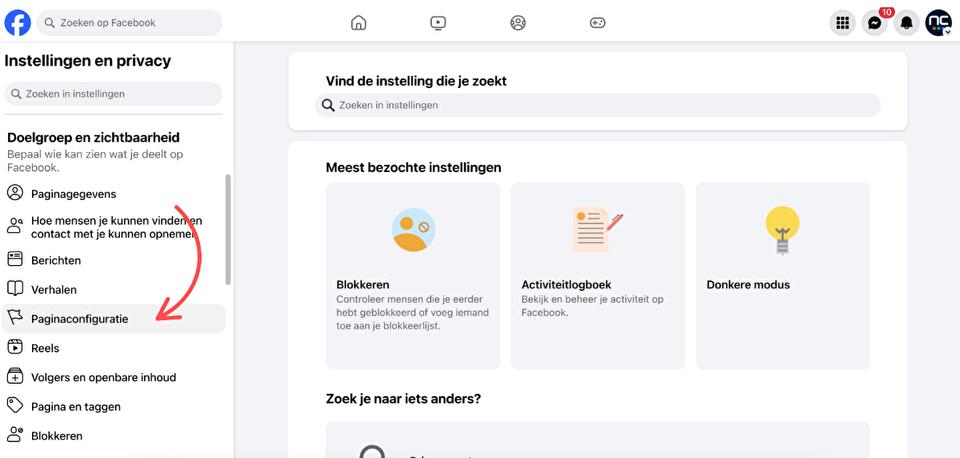Screen dimensions: 960x458
Task: Expand the profile account menu
Action: 938,23
